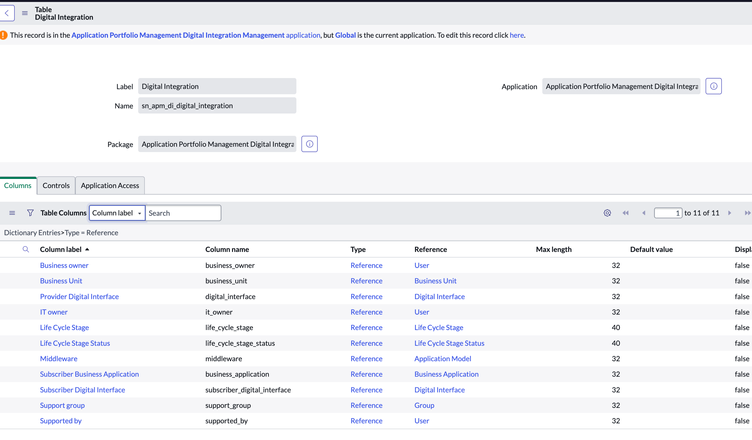Go back using the back arrow button

[x=7, y=13]
